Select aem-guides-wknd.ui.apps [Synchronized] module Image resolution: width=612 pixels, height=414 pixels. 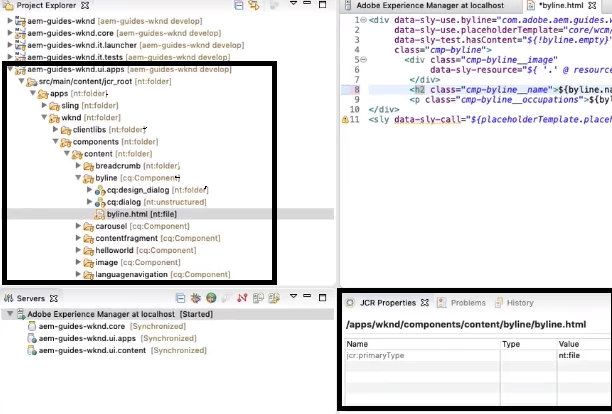coord(117,338)
